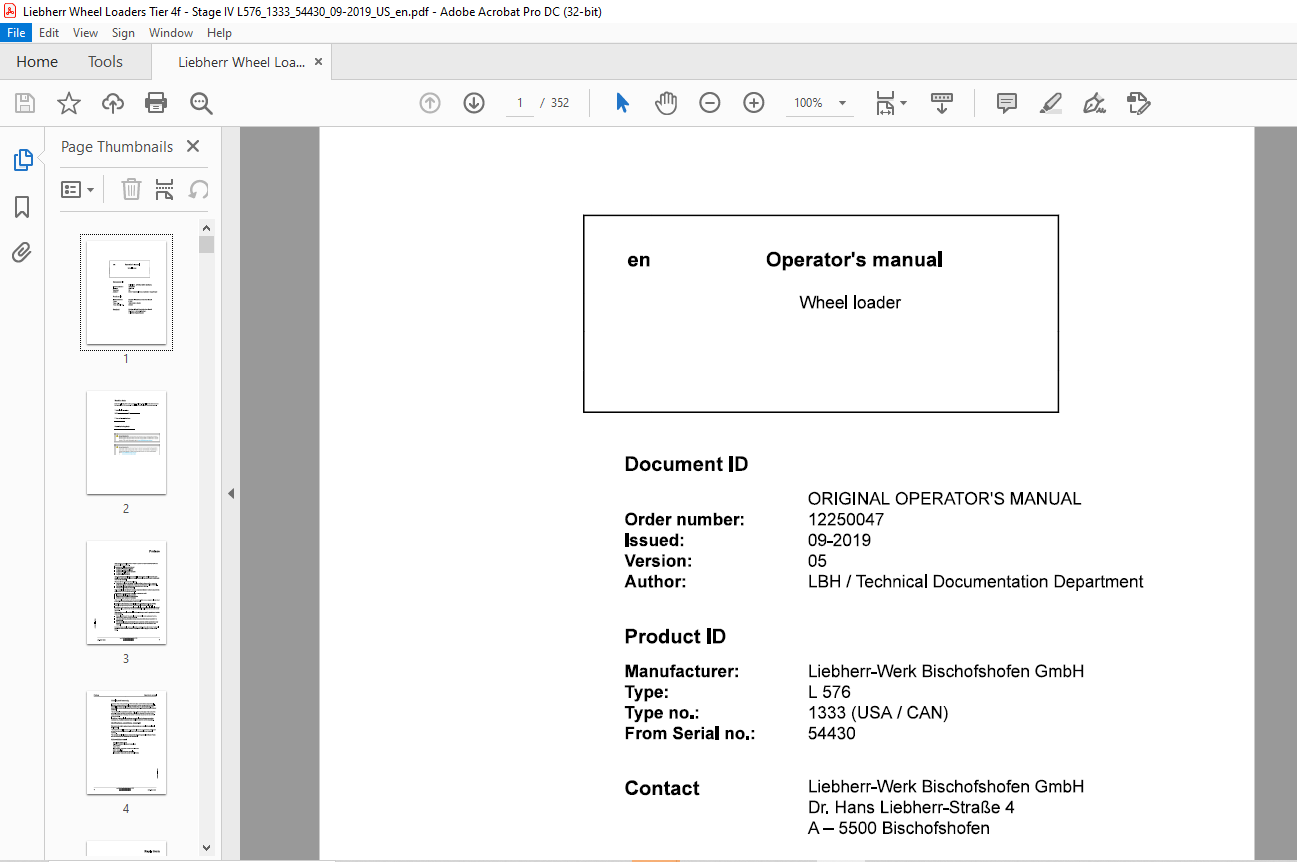This screenshot has height=862, width=1297.
Task: Click the Operator's manual heading
Action: coord(854,260)
